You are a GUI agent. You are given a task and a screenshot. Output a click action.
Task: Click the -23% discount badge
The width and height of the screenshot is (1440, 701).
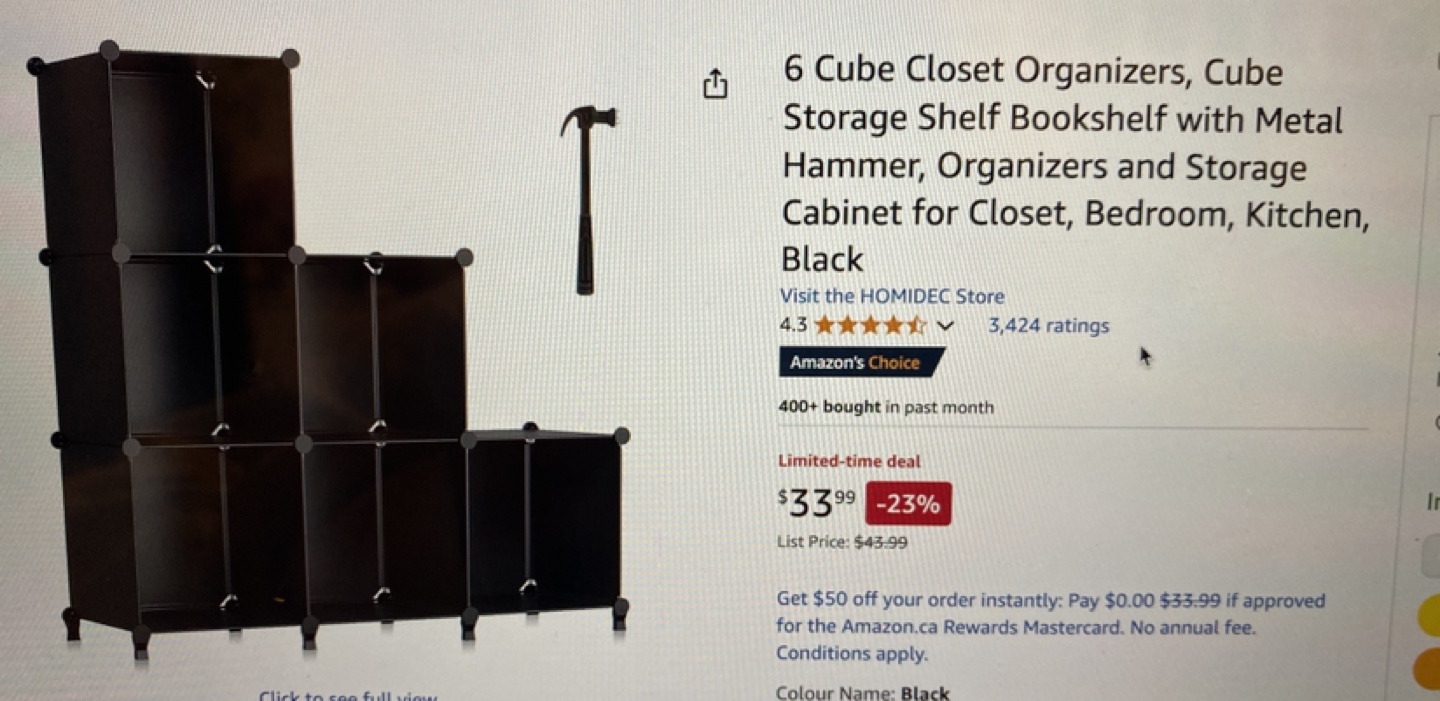(x=908, y=504)
